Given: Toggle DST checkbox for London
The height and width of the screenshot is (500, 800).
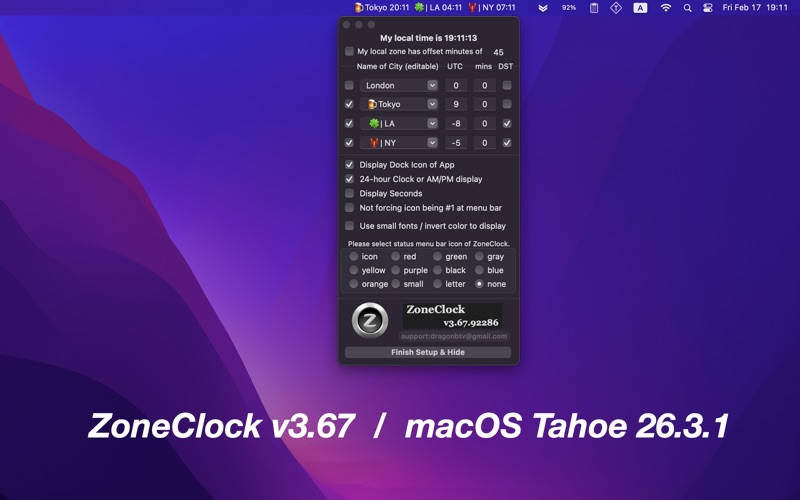Looking at the screenshot, I should tap(507, 85).
